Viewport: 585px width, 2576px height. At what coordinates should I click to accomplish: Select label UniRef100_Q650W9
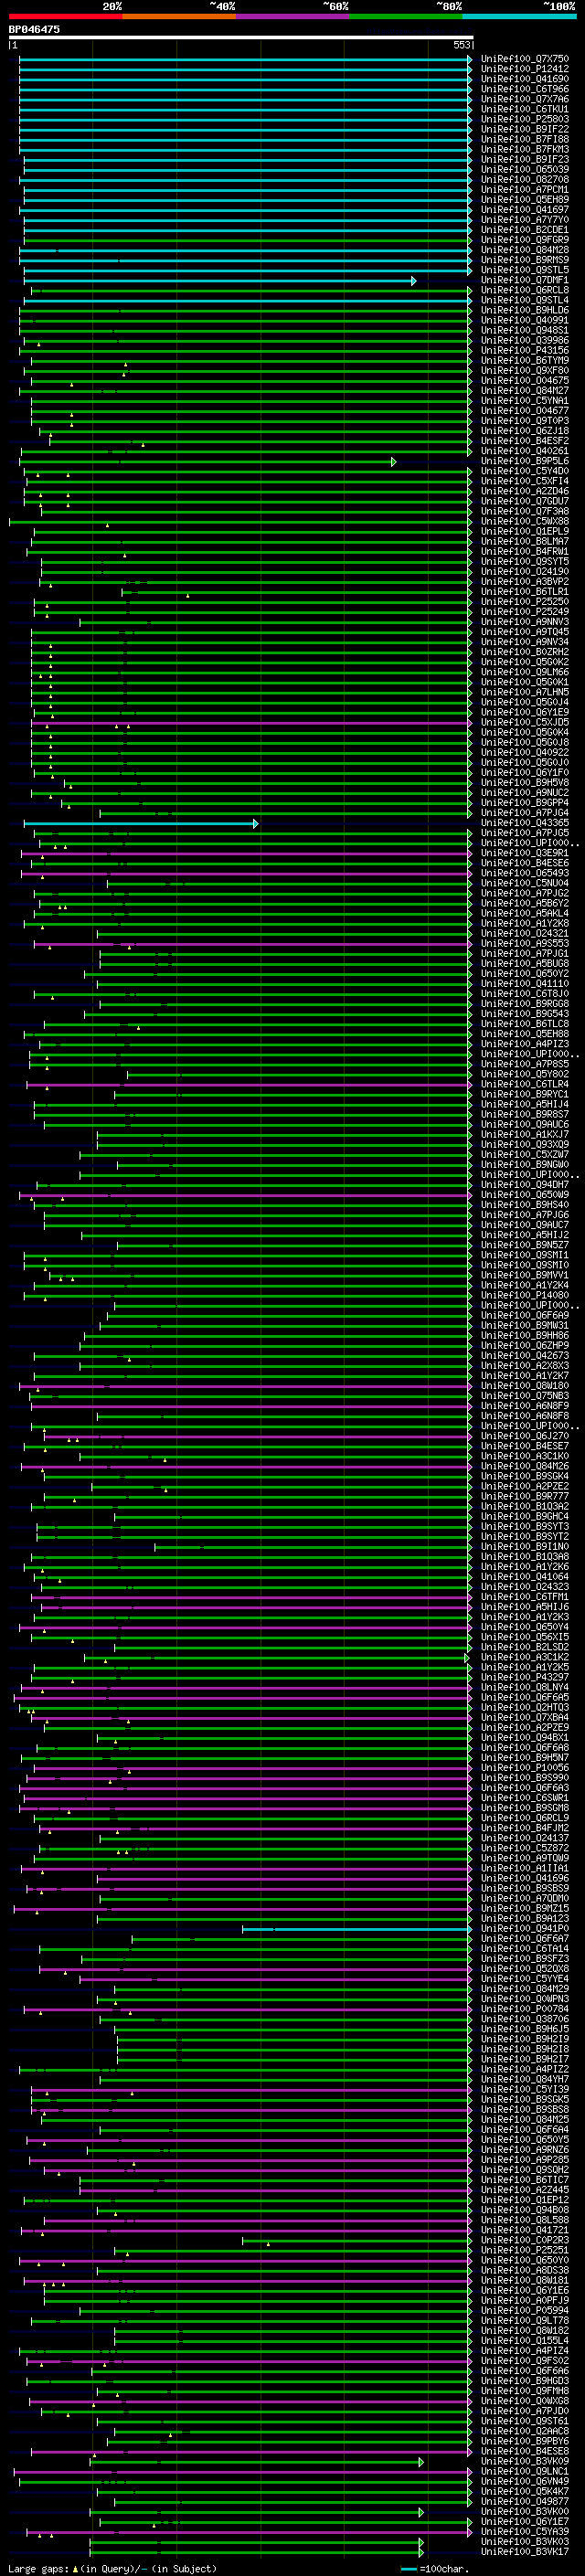pyautogui.click(x=524, y=1195)
